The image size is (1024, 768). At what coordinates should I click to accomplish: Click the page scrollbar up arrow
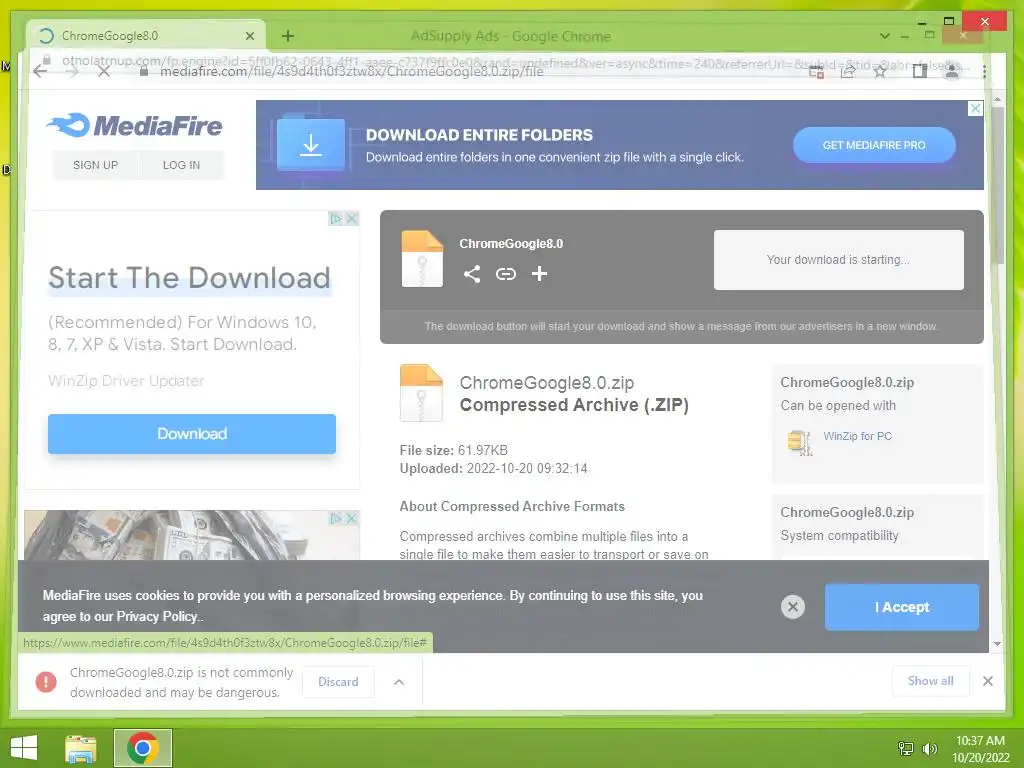[997, 99]
